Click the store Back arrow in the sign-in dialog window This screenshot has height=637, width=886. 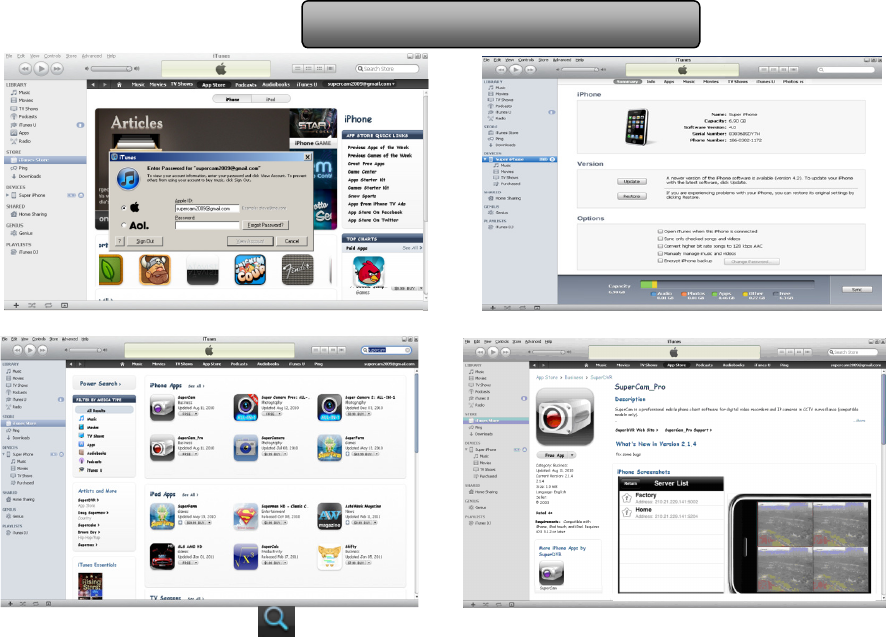pos(94,84)
